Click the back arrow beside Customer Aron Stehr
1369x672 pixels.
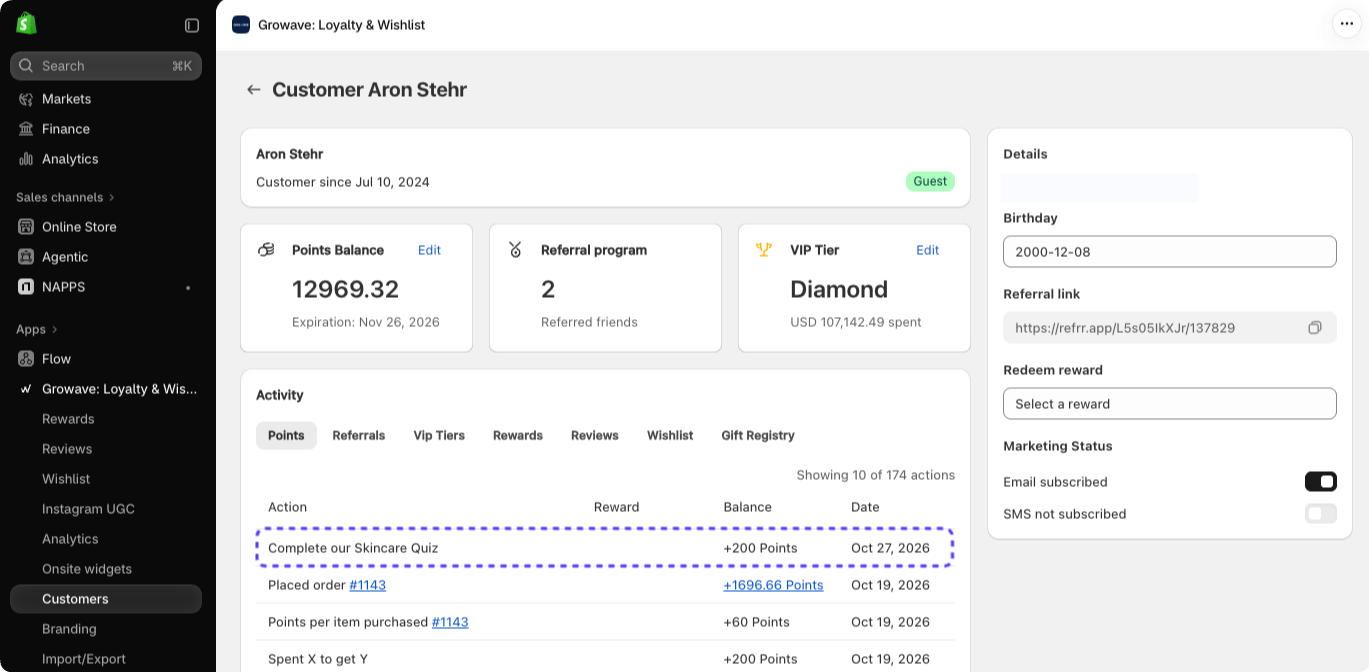[254, 90]
